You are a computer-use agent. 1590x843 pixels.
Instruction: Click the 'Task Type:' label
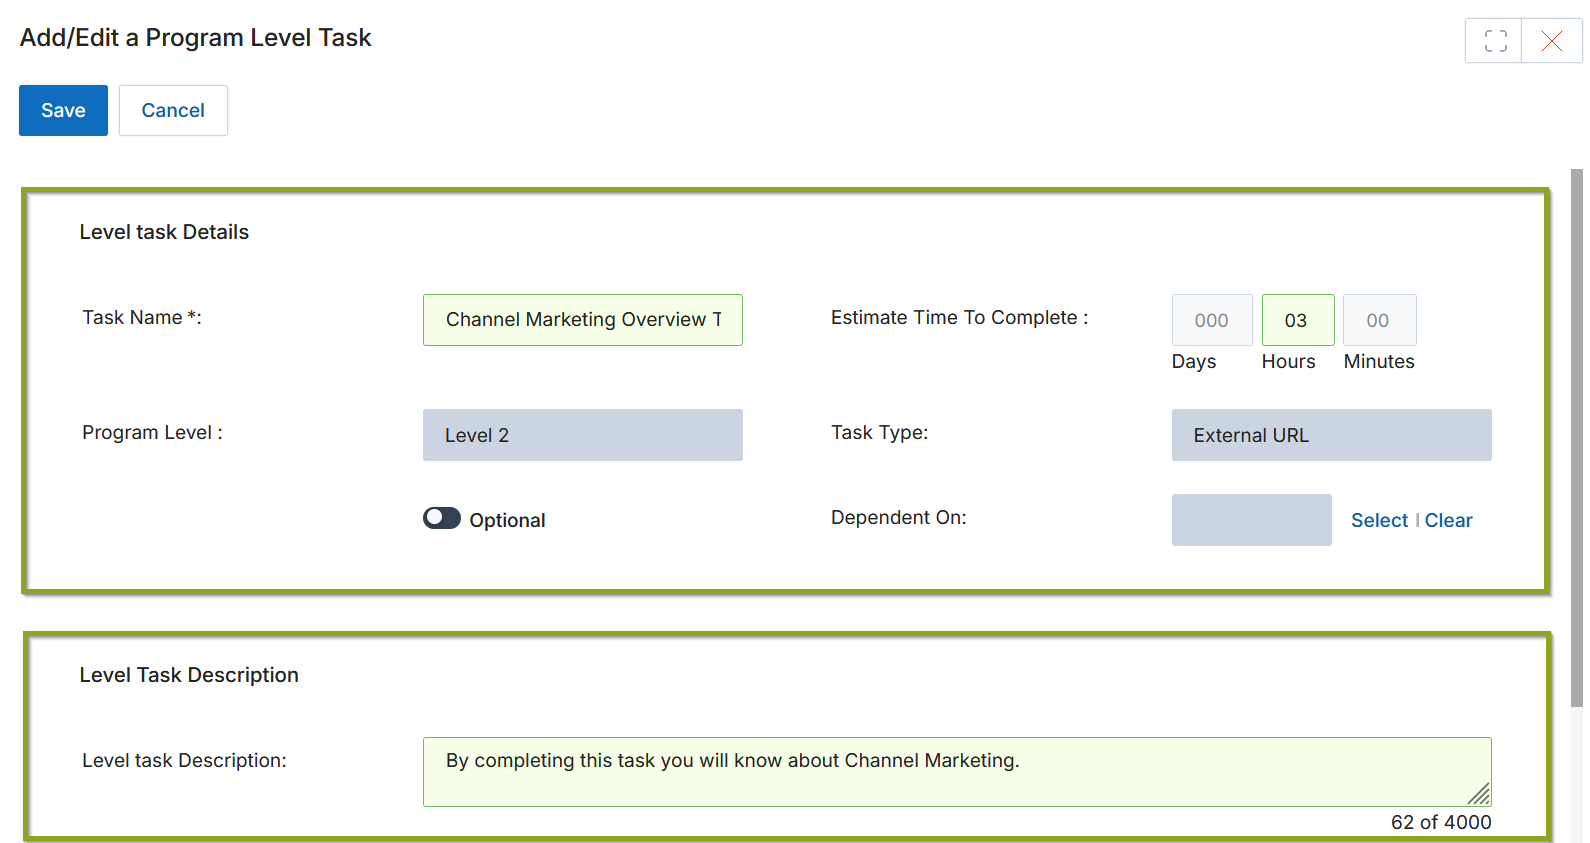pyautogui.click(x=879, y=432)
